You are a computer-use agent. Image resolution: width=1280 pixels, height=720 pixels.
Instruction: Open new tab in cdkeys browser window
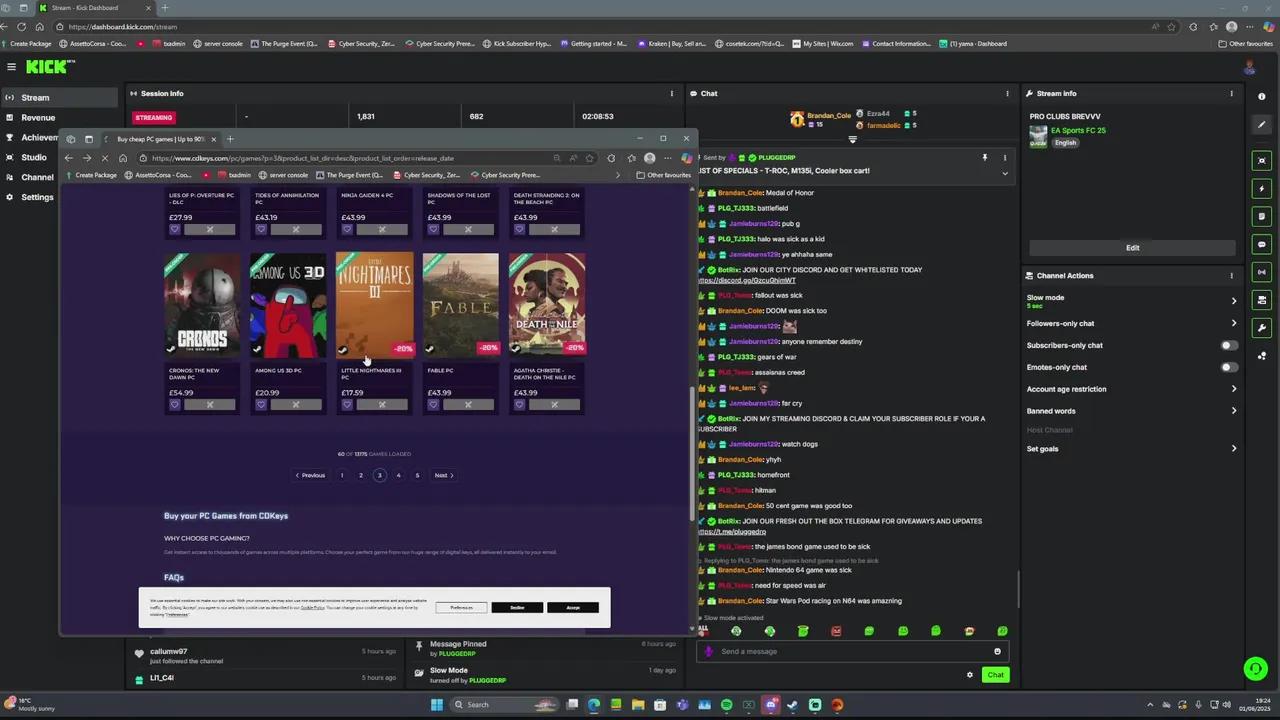click(x=230, y=139)
